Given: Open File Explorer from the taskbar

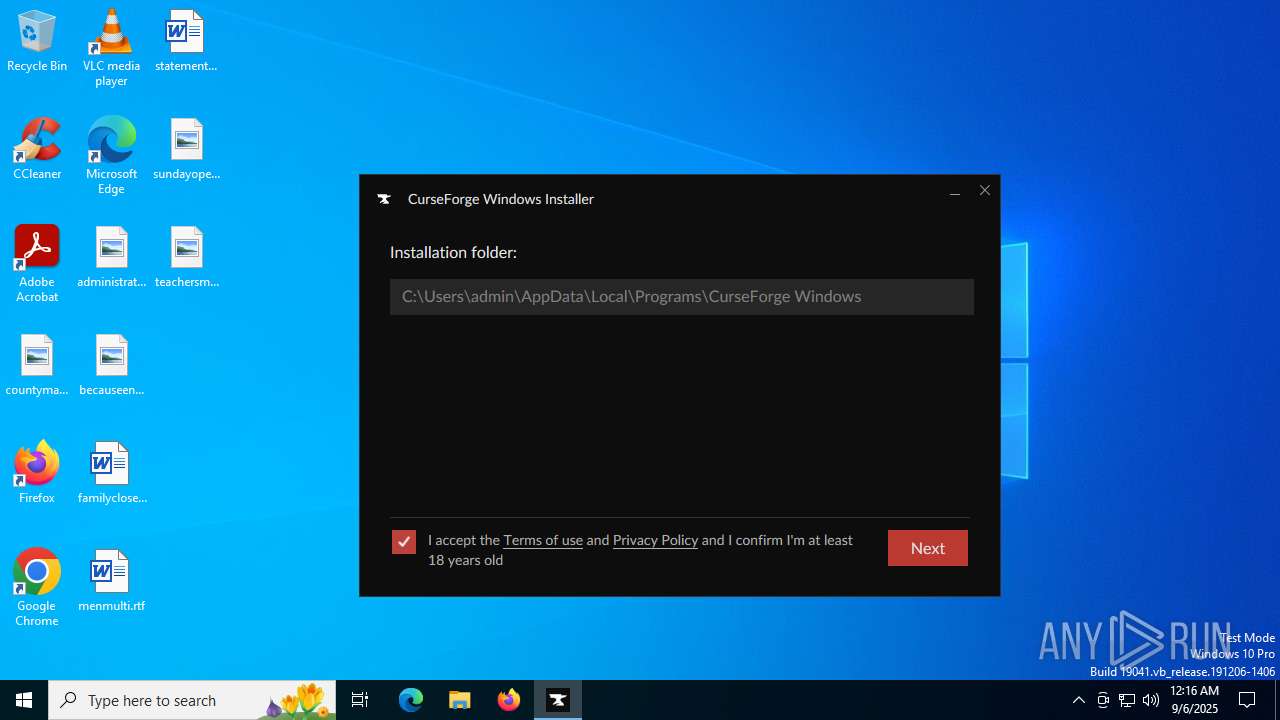Looking at the screenshot, I should tap(460, 700).
